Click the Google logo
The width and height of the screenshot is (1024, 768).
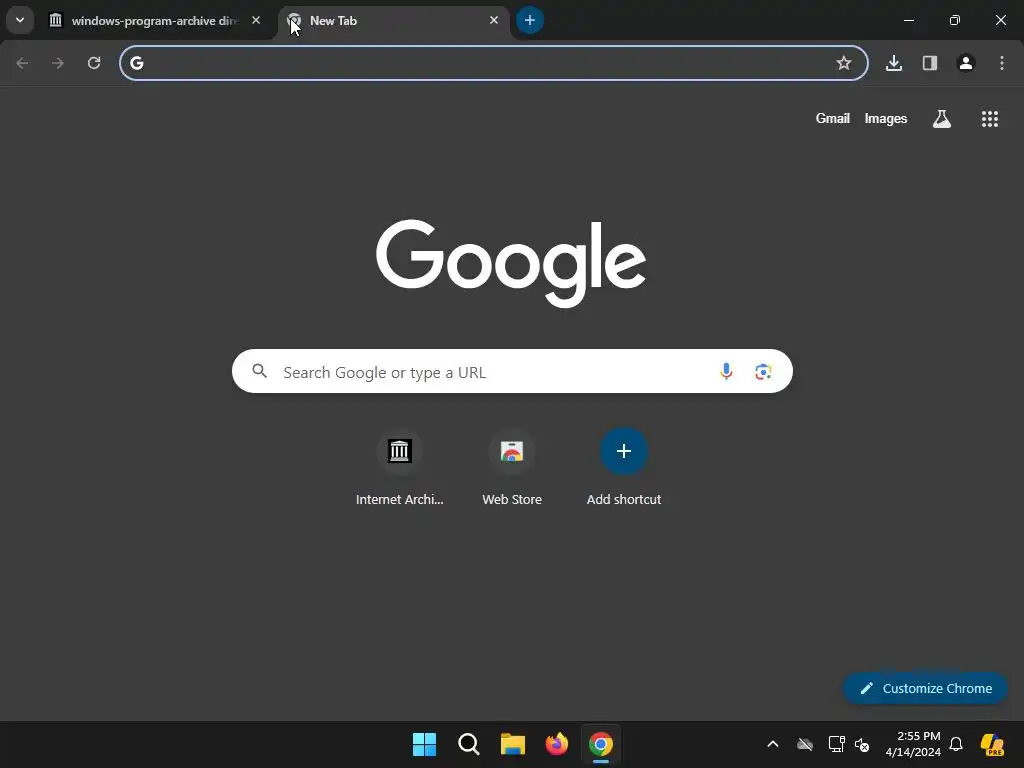511,263
